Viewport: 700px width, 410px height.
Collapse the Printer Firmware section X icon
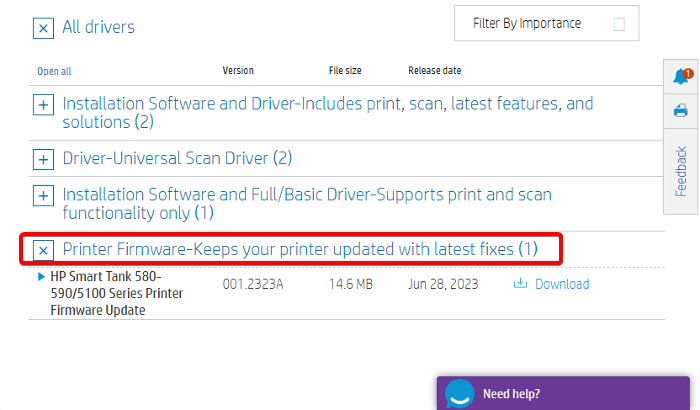(43, 249)
